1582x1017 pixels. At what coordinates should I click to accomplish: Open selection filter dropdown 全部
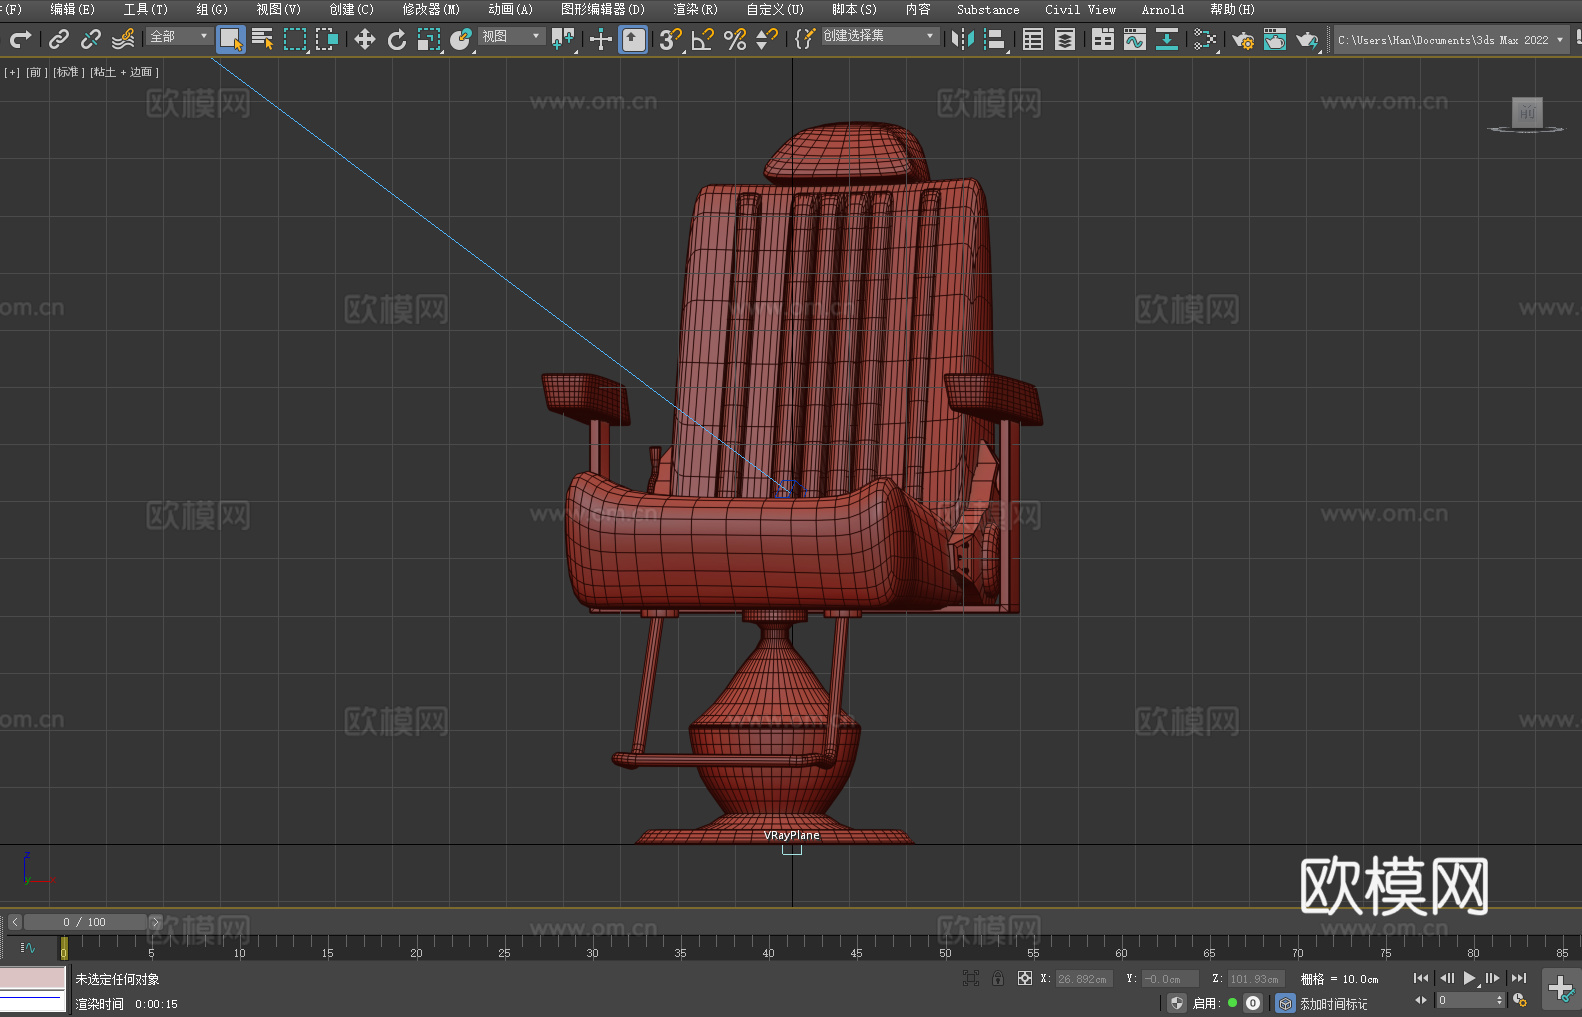click(179, 36)
